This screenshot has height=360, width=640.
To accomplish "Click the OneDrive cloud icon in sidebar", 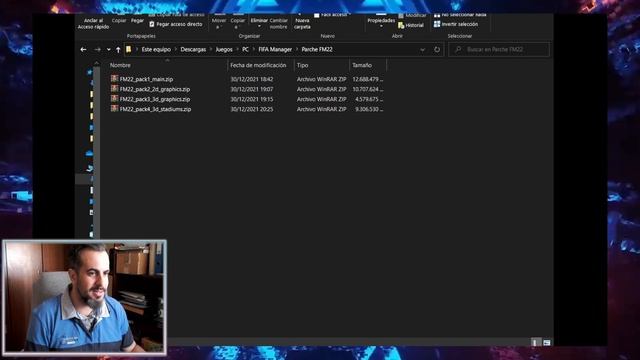I will click(x=89, y=153).
